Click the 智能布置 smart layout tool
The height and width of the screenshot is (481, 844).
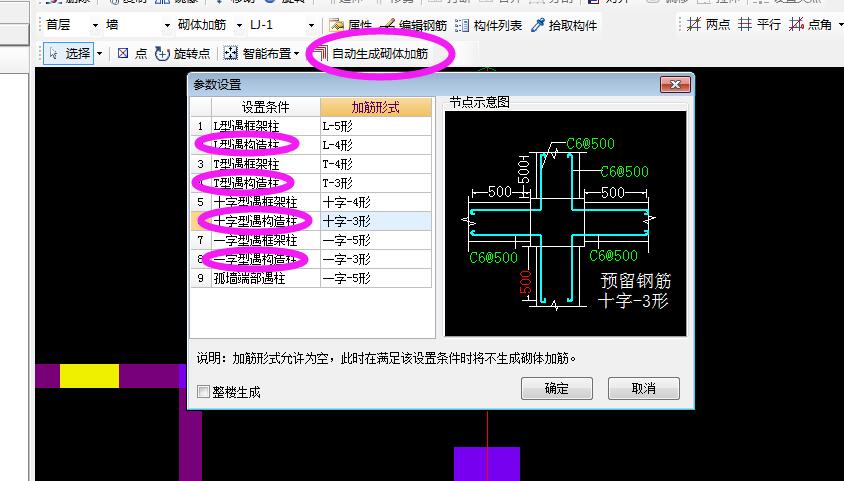pos(257,53)
